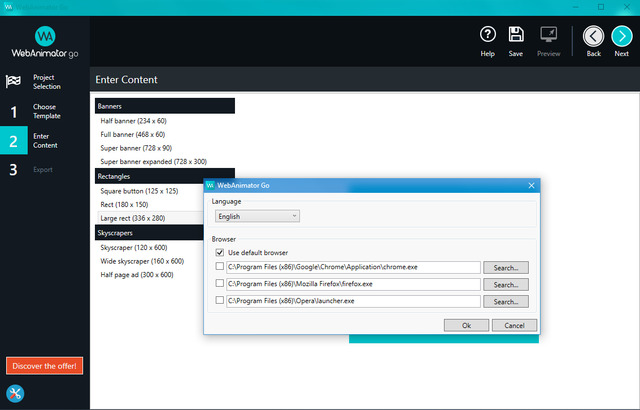Select the Opera launcher checkbox
The width and height of the screenshot is (640, 410).
coord(220,301)
